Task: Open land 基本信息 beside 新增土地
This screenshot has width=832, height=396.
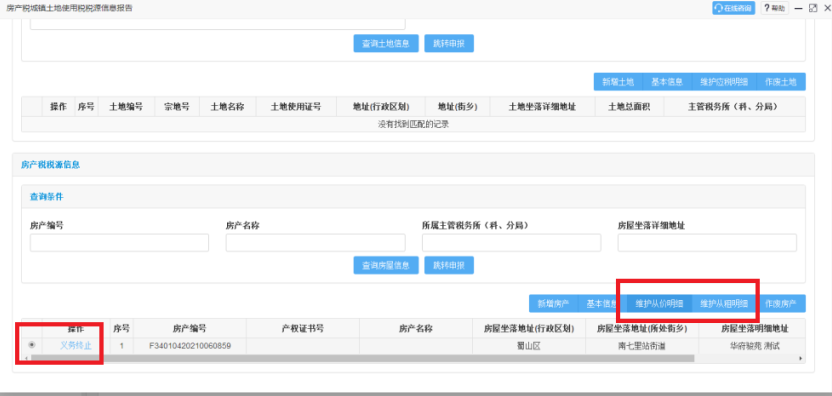Action: pos(667,82)
